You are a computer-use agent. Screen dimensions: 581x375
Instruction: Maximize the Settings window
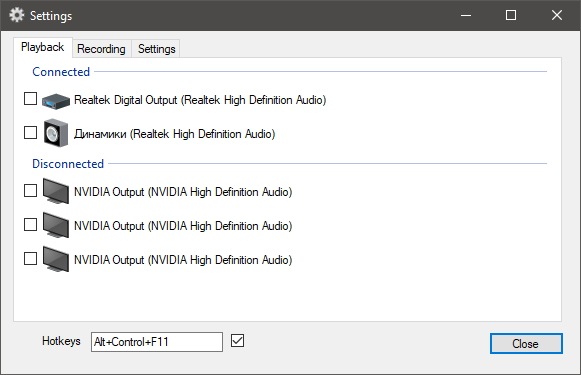point(511,15)
